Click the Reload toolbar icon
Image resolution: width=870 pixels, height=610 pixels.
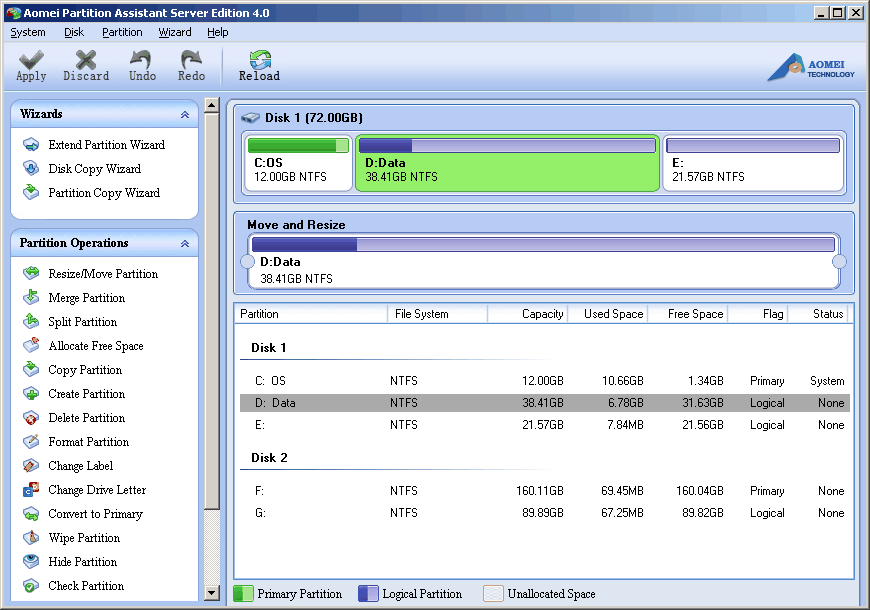259,66
